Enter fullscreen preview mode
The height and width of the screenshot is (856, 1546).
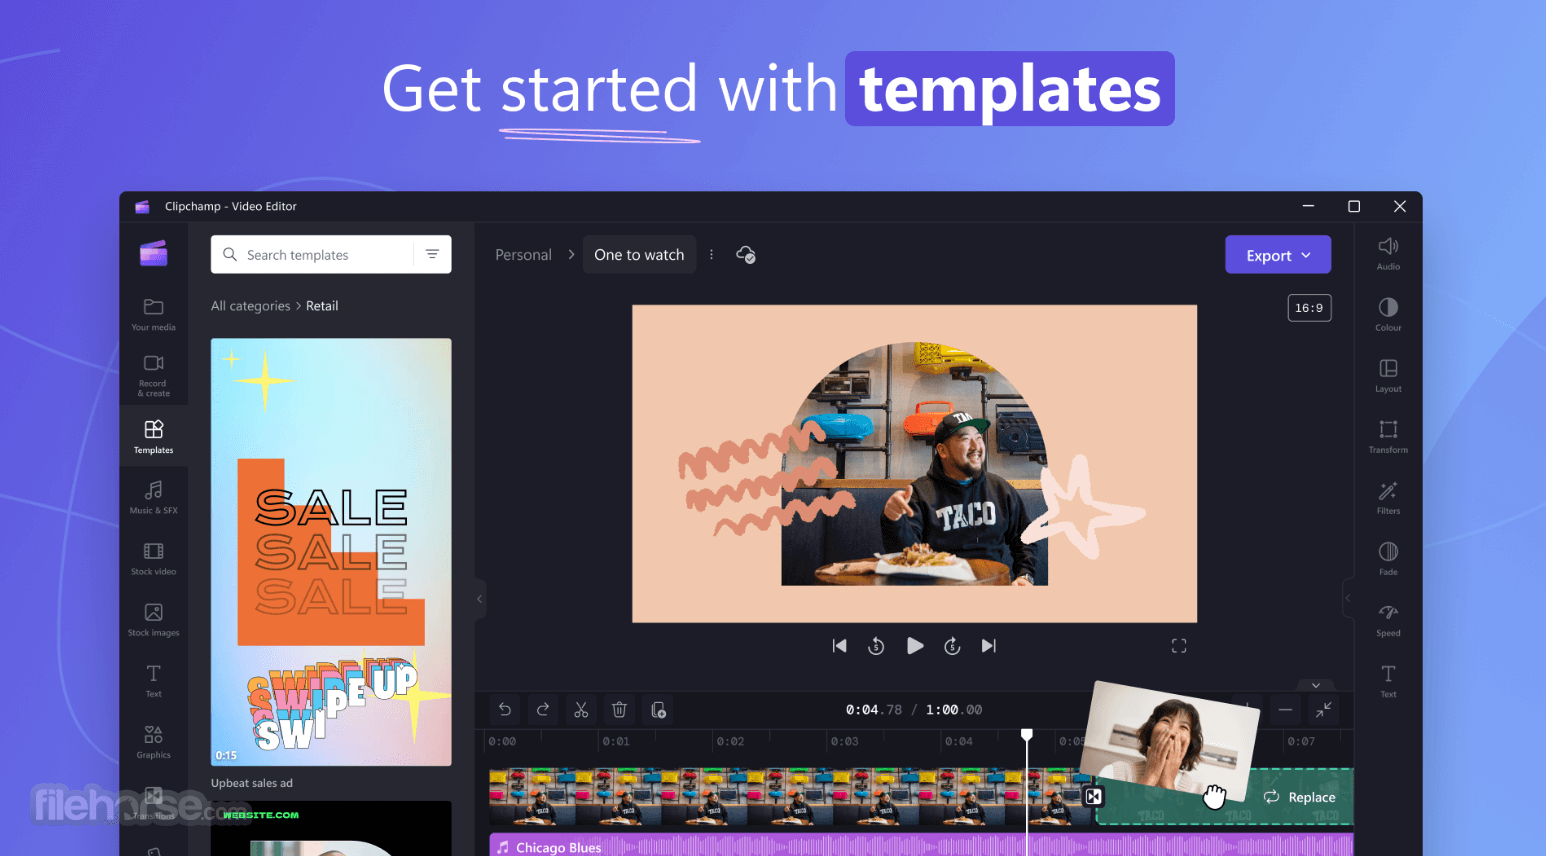click(x=1179, y=646)
